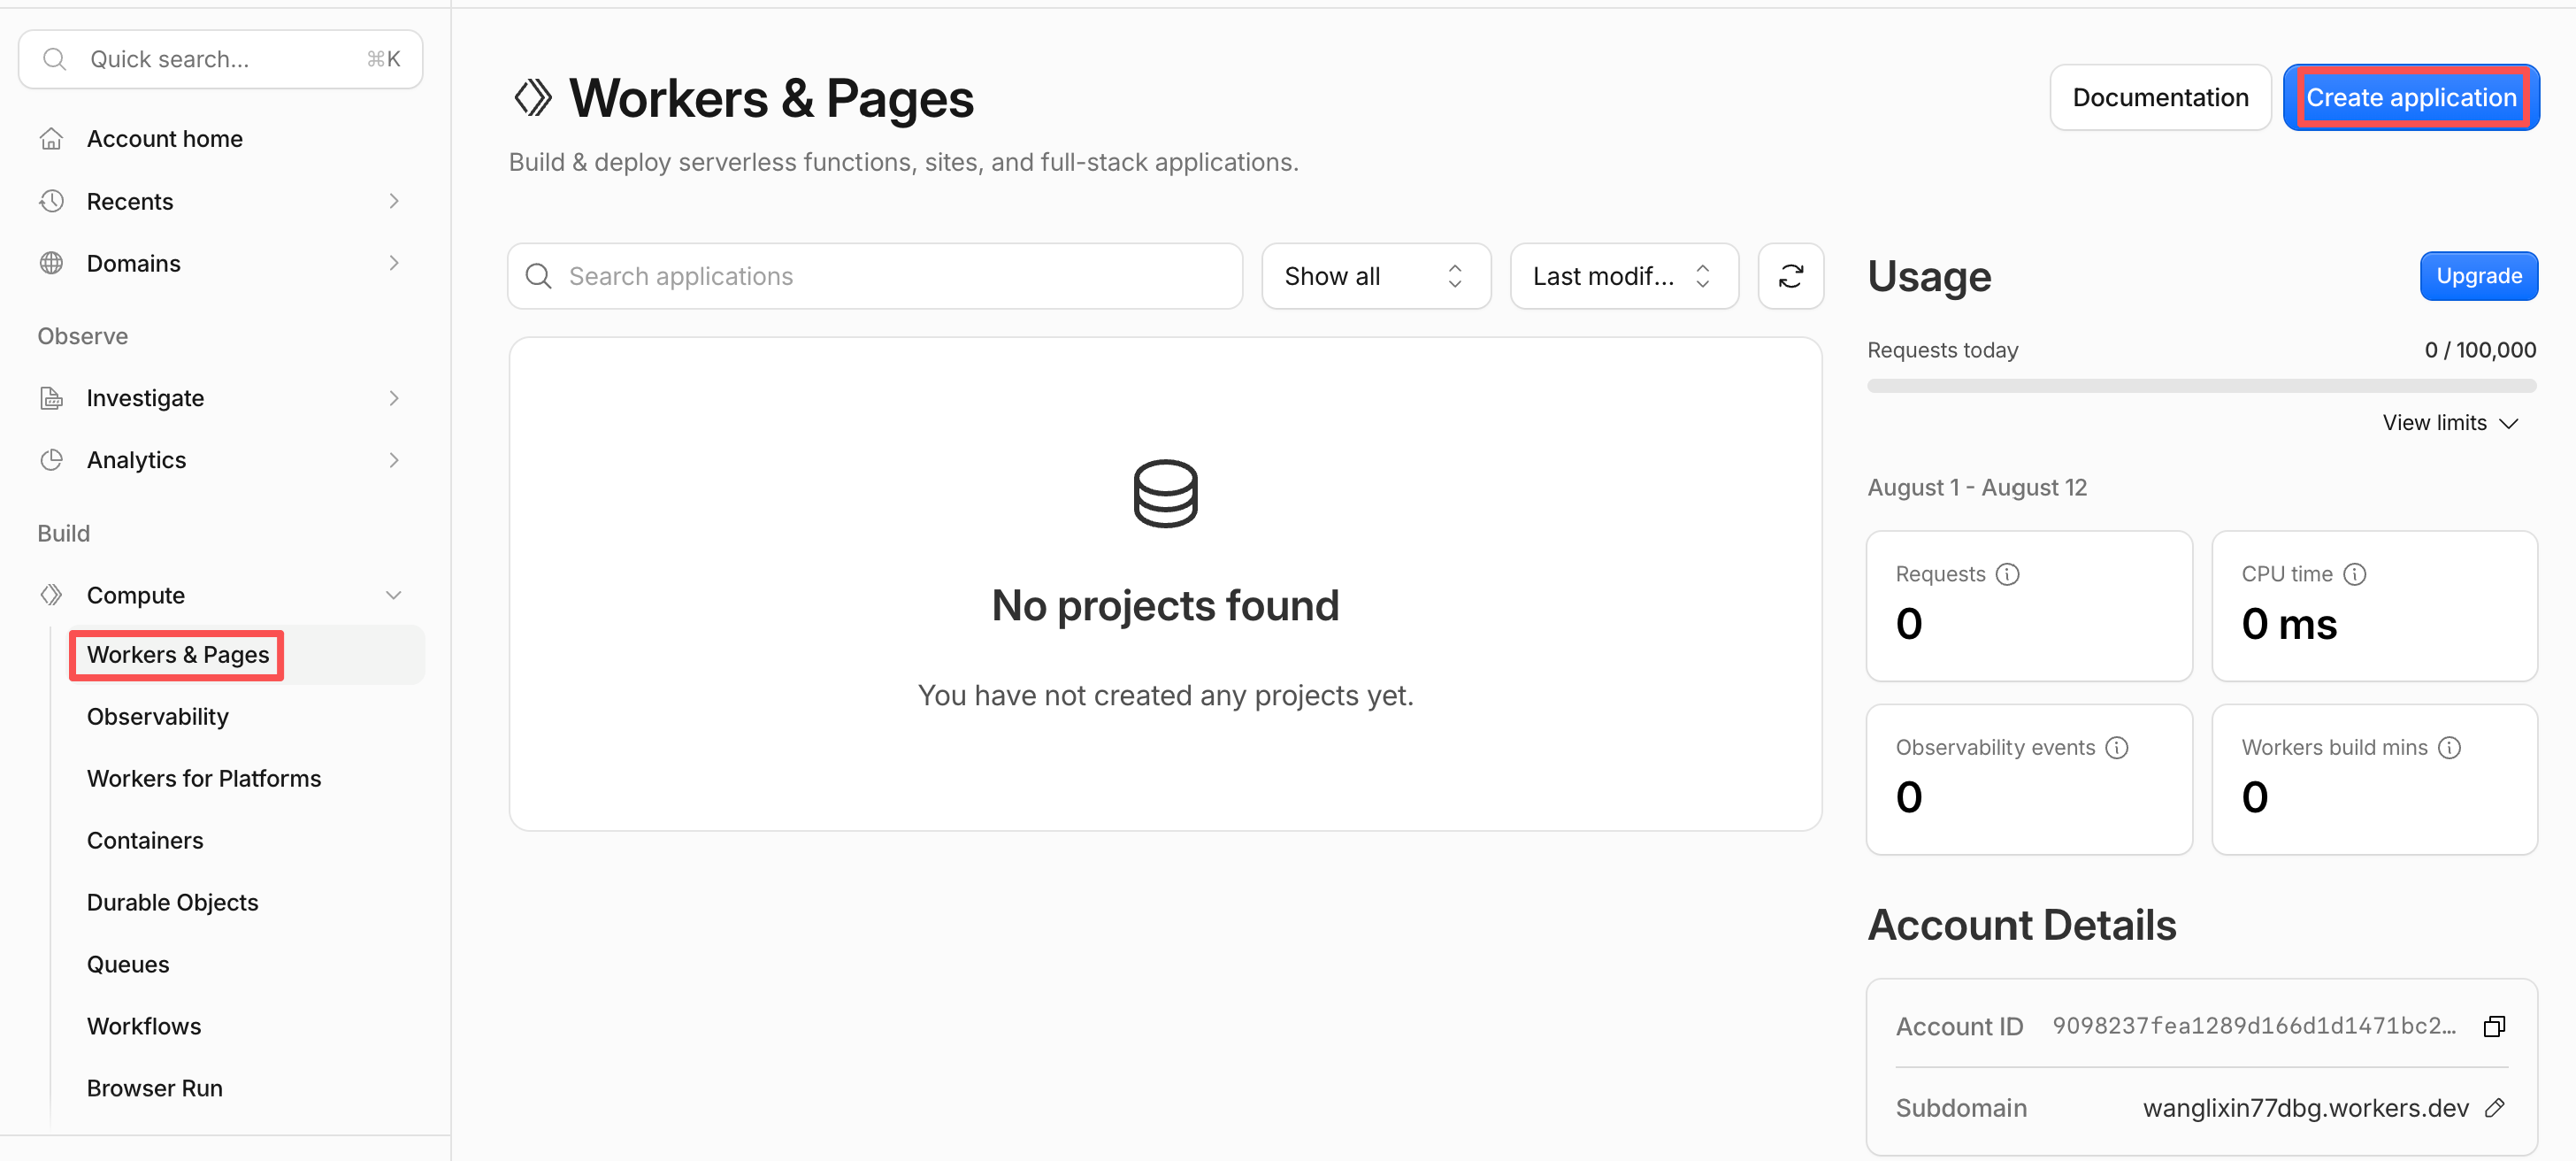
Task: Click the Requests today label
Action: pos(1942,350)
